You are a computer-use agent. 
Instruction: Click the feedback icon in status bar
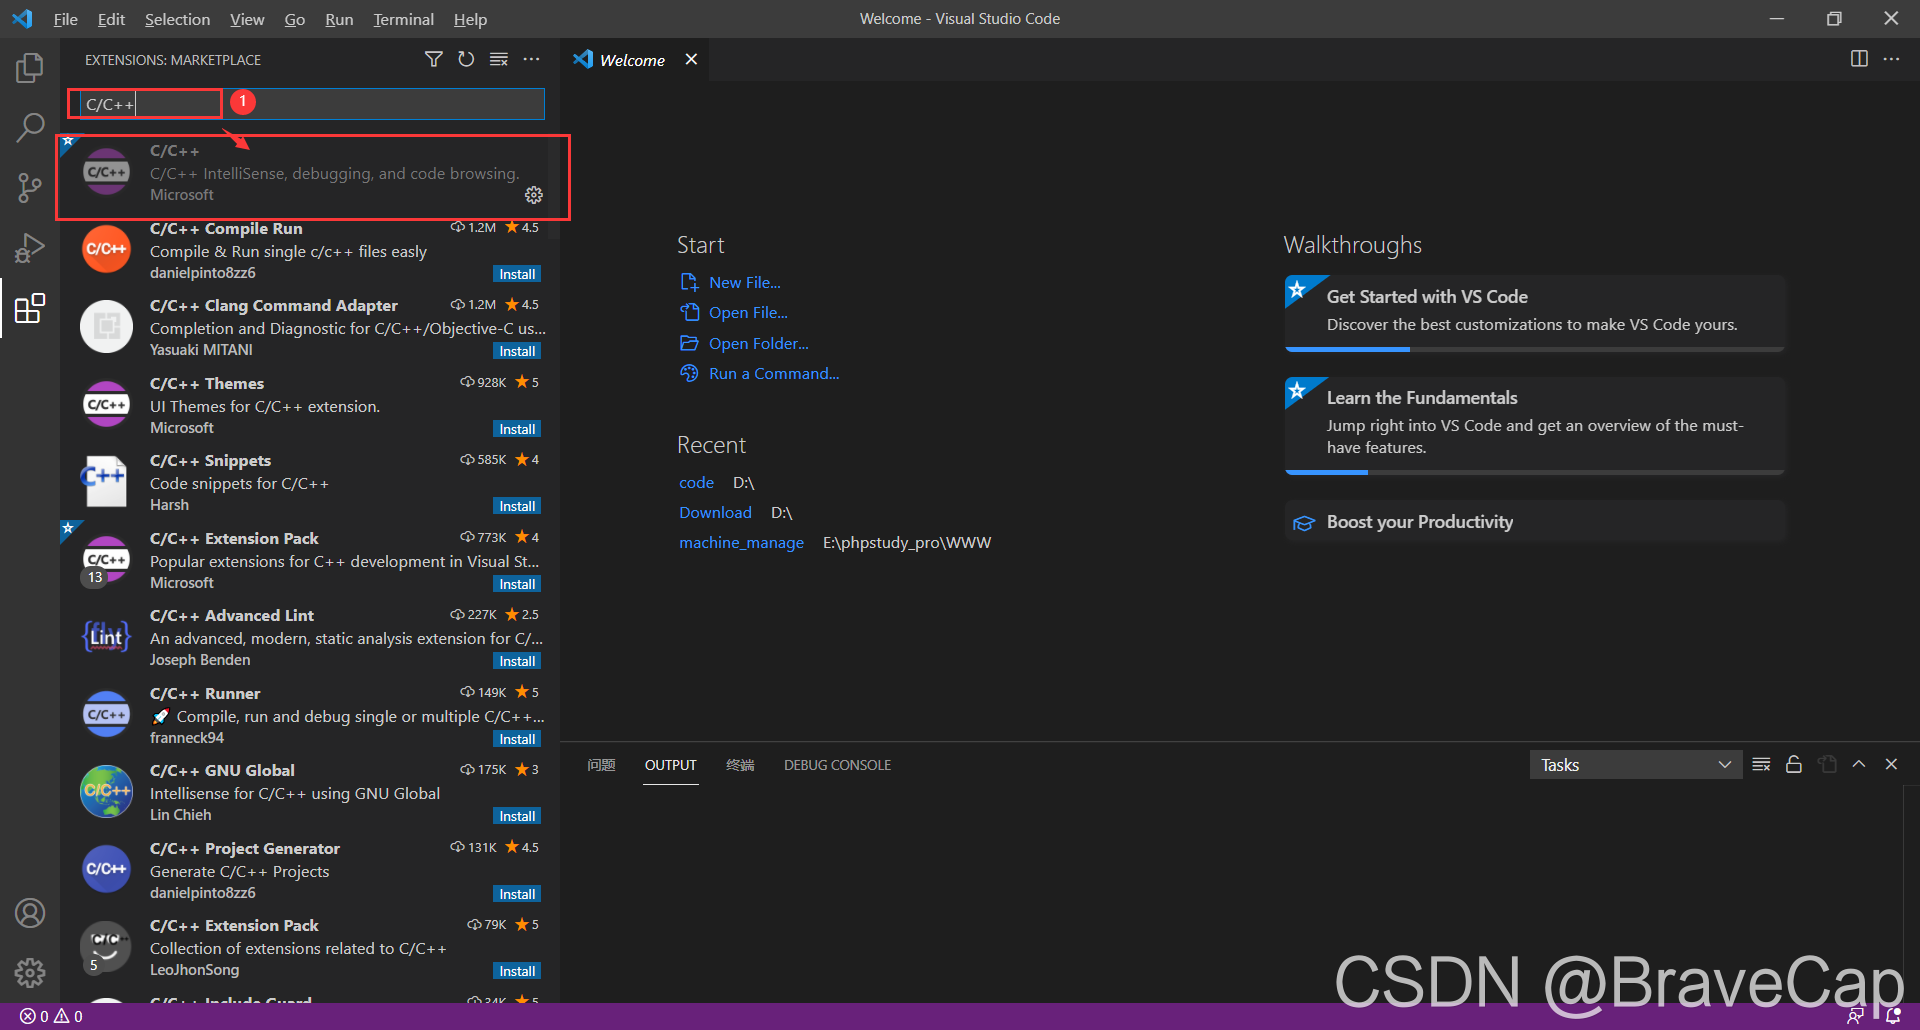[x=1856, y=1017]
